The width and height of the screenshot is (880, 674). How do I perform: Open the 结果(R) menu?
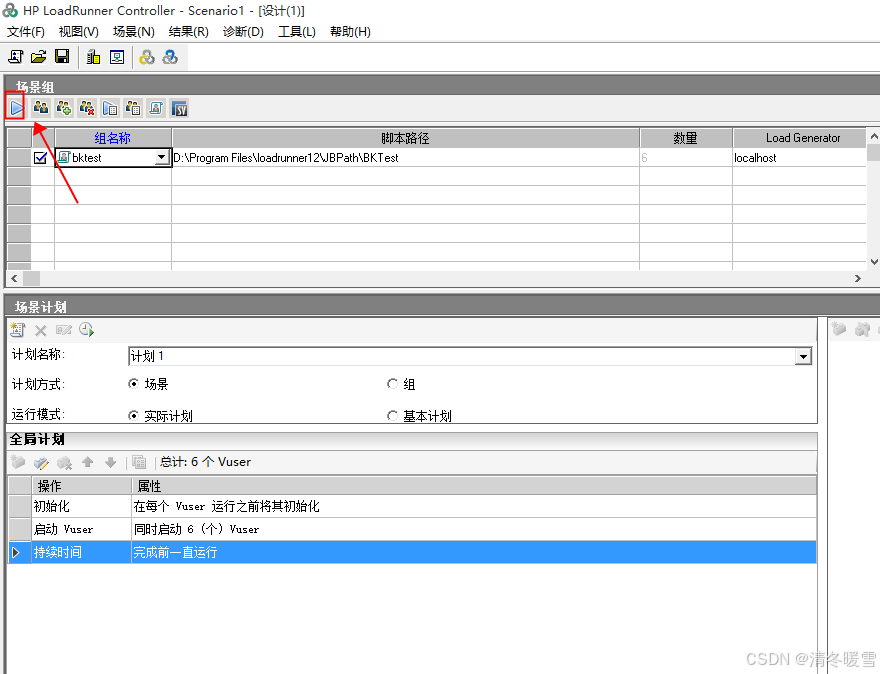click(189, 32)
